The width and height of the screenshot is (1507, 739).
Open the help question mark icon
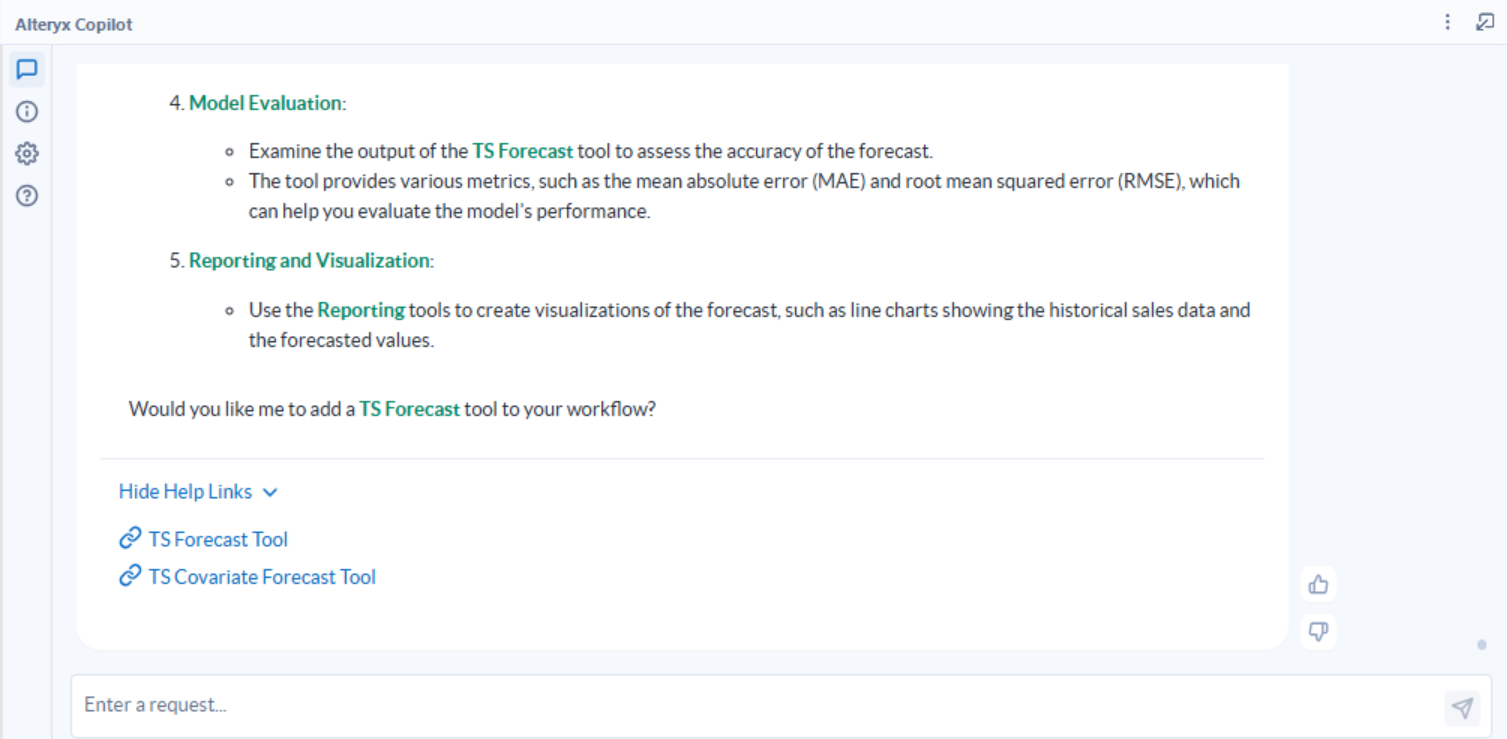[27, 196]
